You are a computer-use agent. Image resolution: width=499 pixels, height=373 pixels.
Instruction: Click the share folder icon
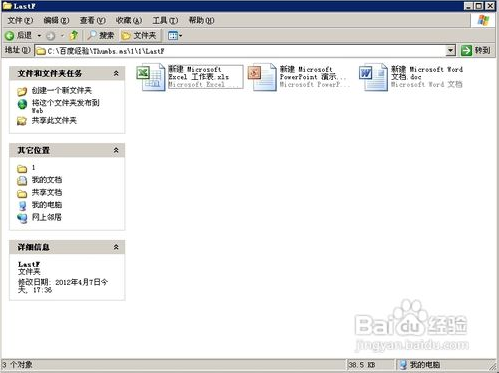pos(22,121)
